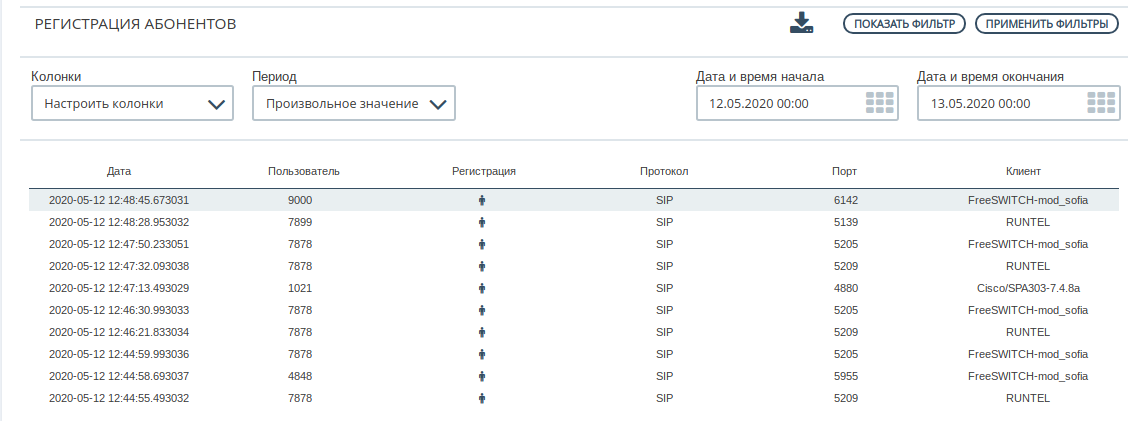Focus the start date input 12.05.2020
Image resolution: width=1143 pixels, height=421 pixels.
[x=780, y=103]
